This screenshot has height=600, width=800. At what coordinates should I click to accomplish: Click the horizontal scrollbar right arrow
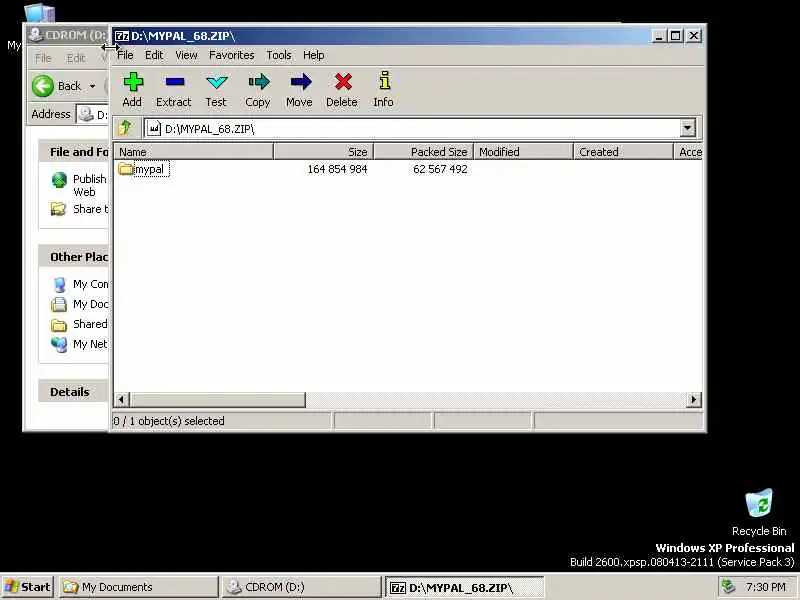click(694, 399)
